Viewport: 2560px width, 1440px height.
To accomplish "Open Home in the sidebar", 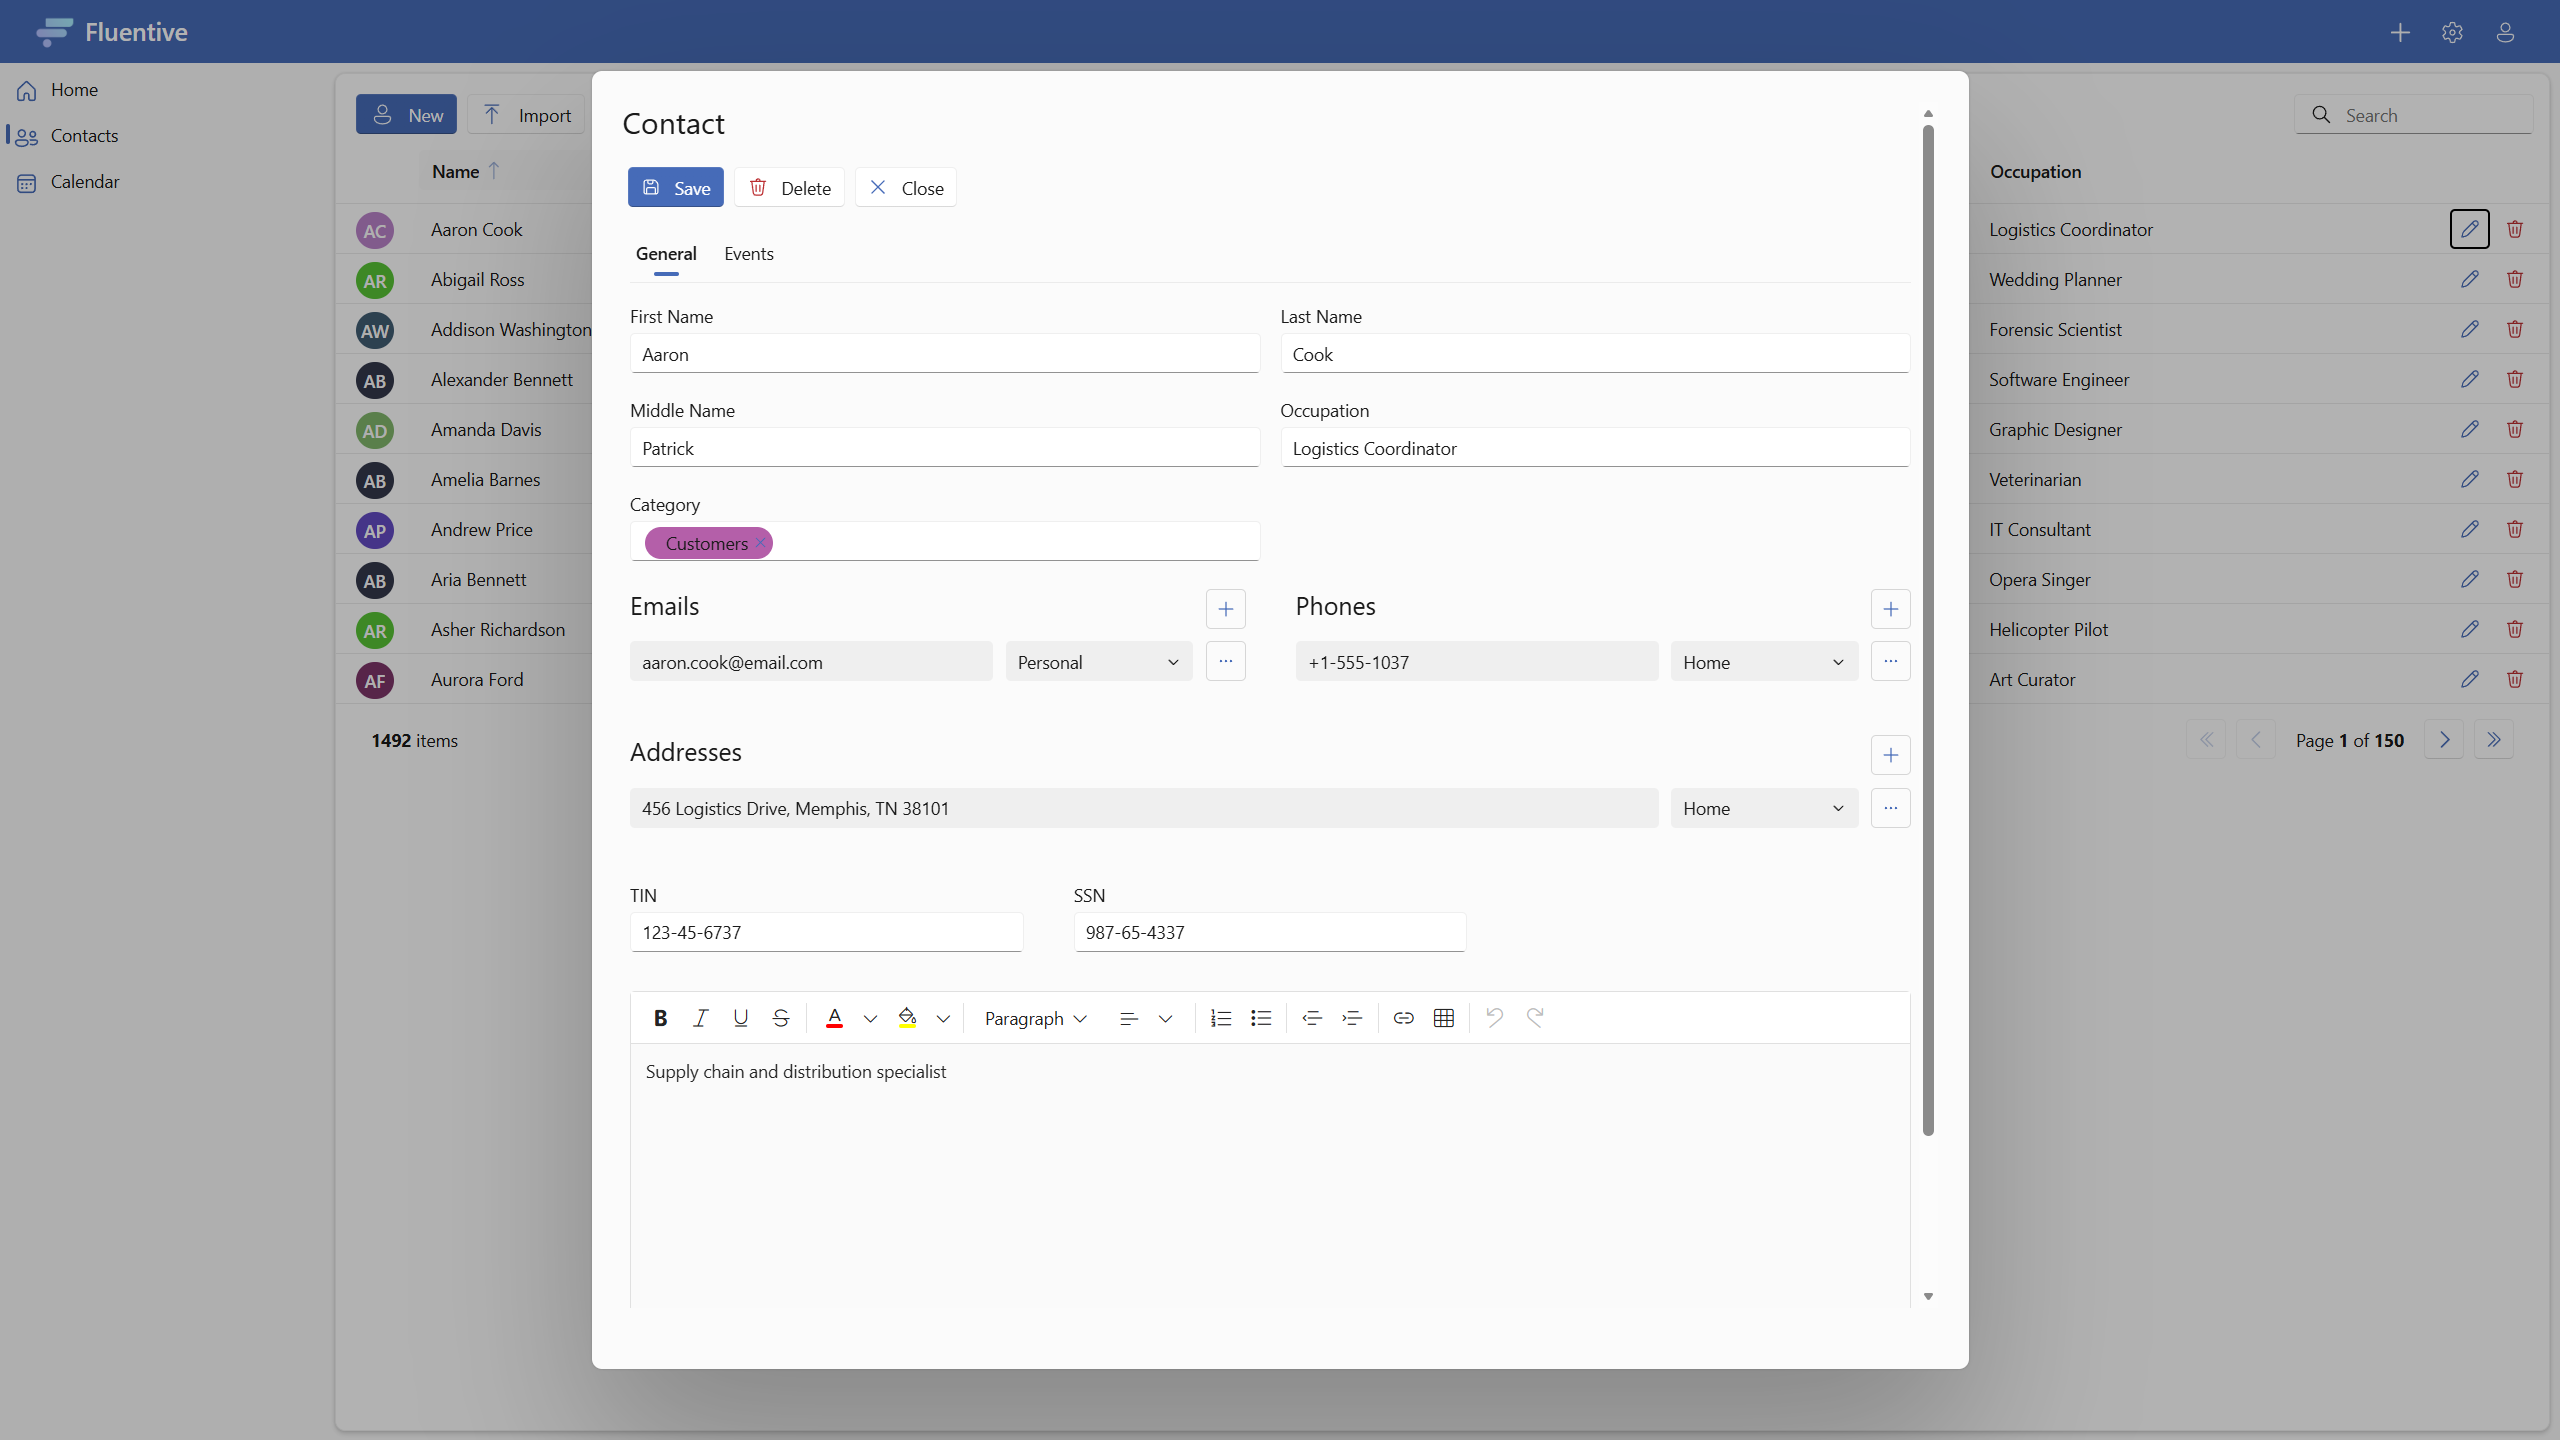I will (x=74, y=90).
